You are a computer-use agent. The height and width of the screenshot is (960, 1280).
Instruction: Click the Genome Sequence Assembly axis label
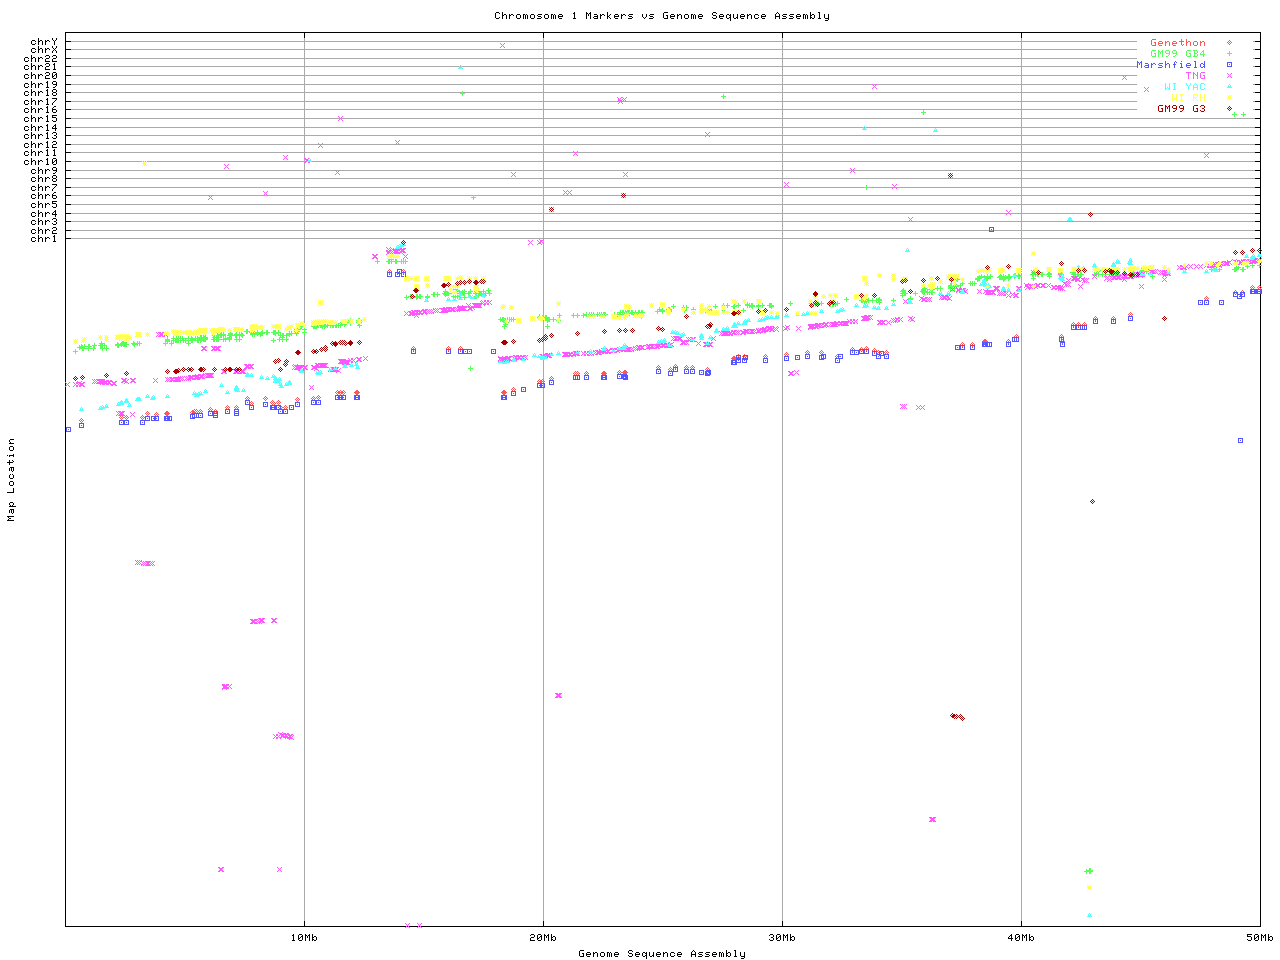click(x=661, y=954)
